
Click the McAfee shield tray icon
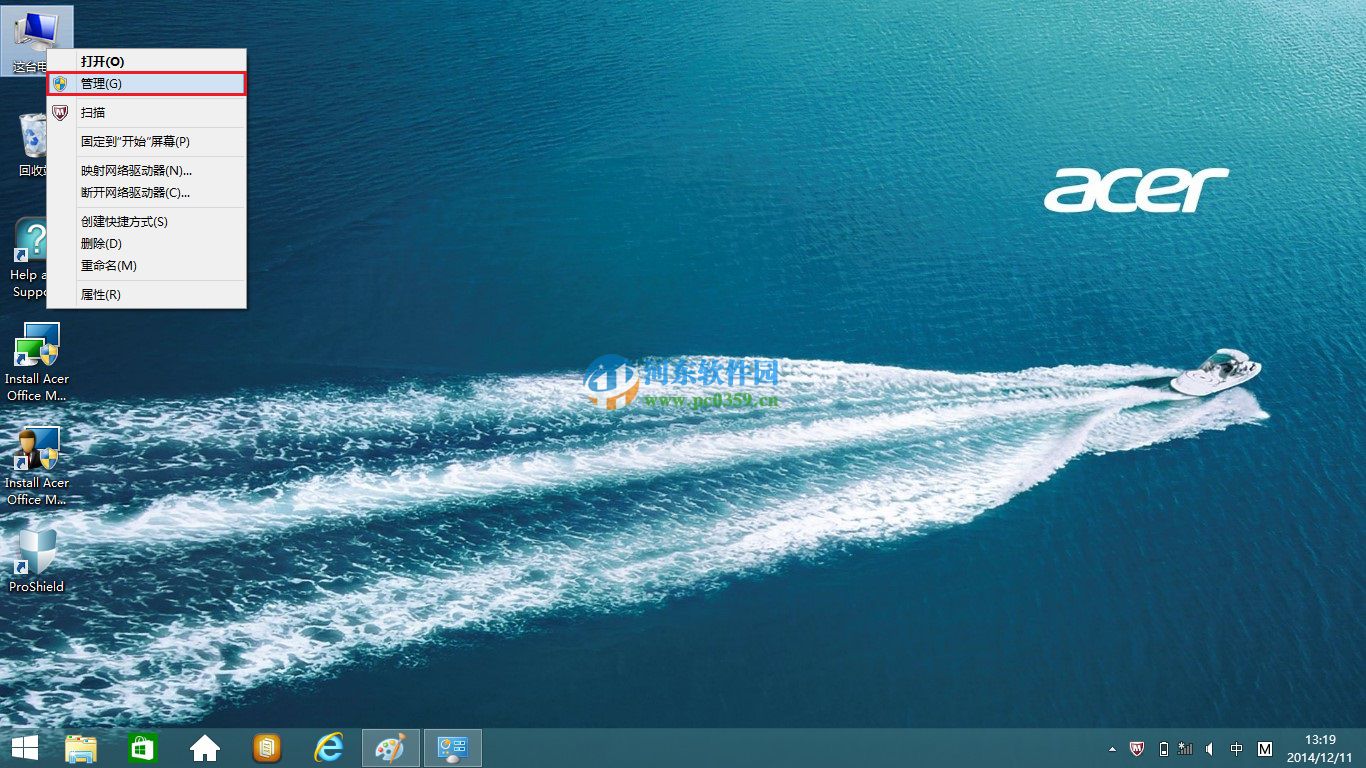click(x=1137, y=749)
